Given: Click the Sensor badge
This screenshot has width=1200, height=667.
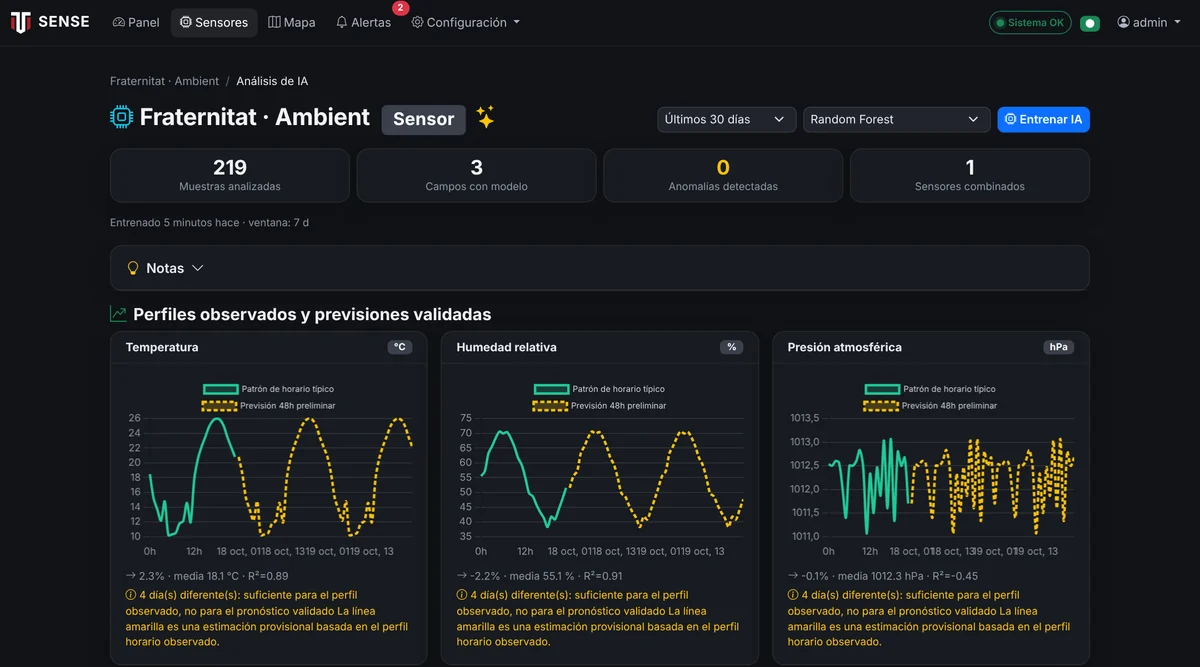Looking at the screenshot, I should click(424, 119).
